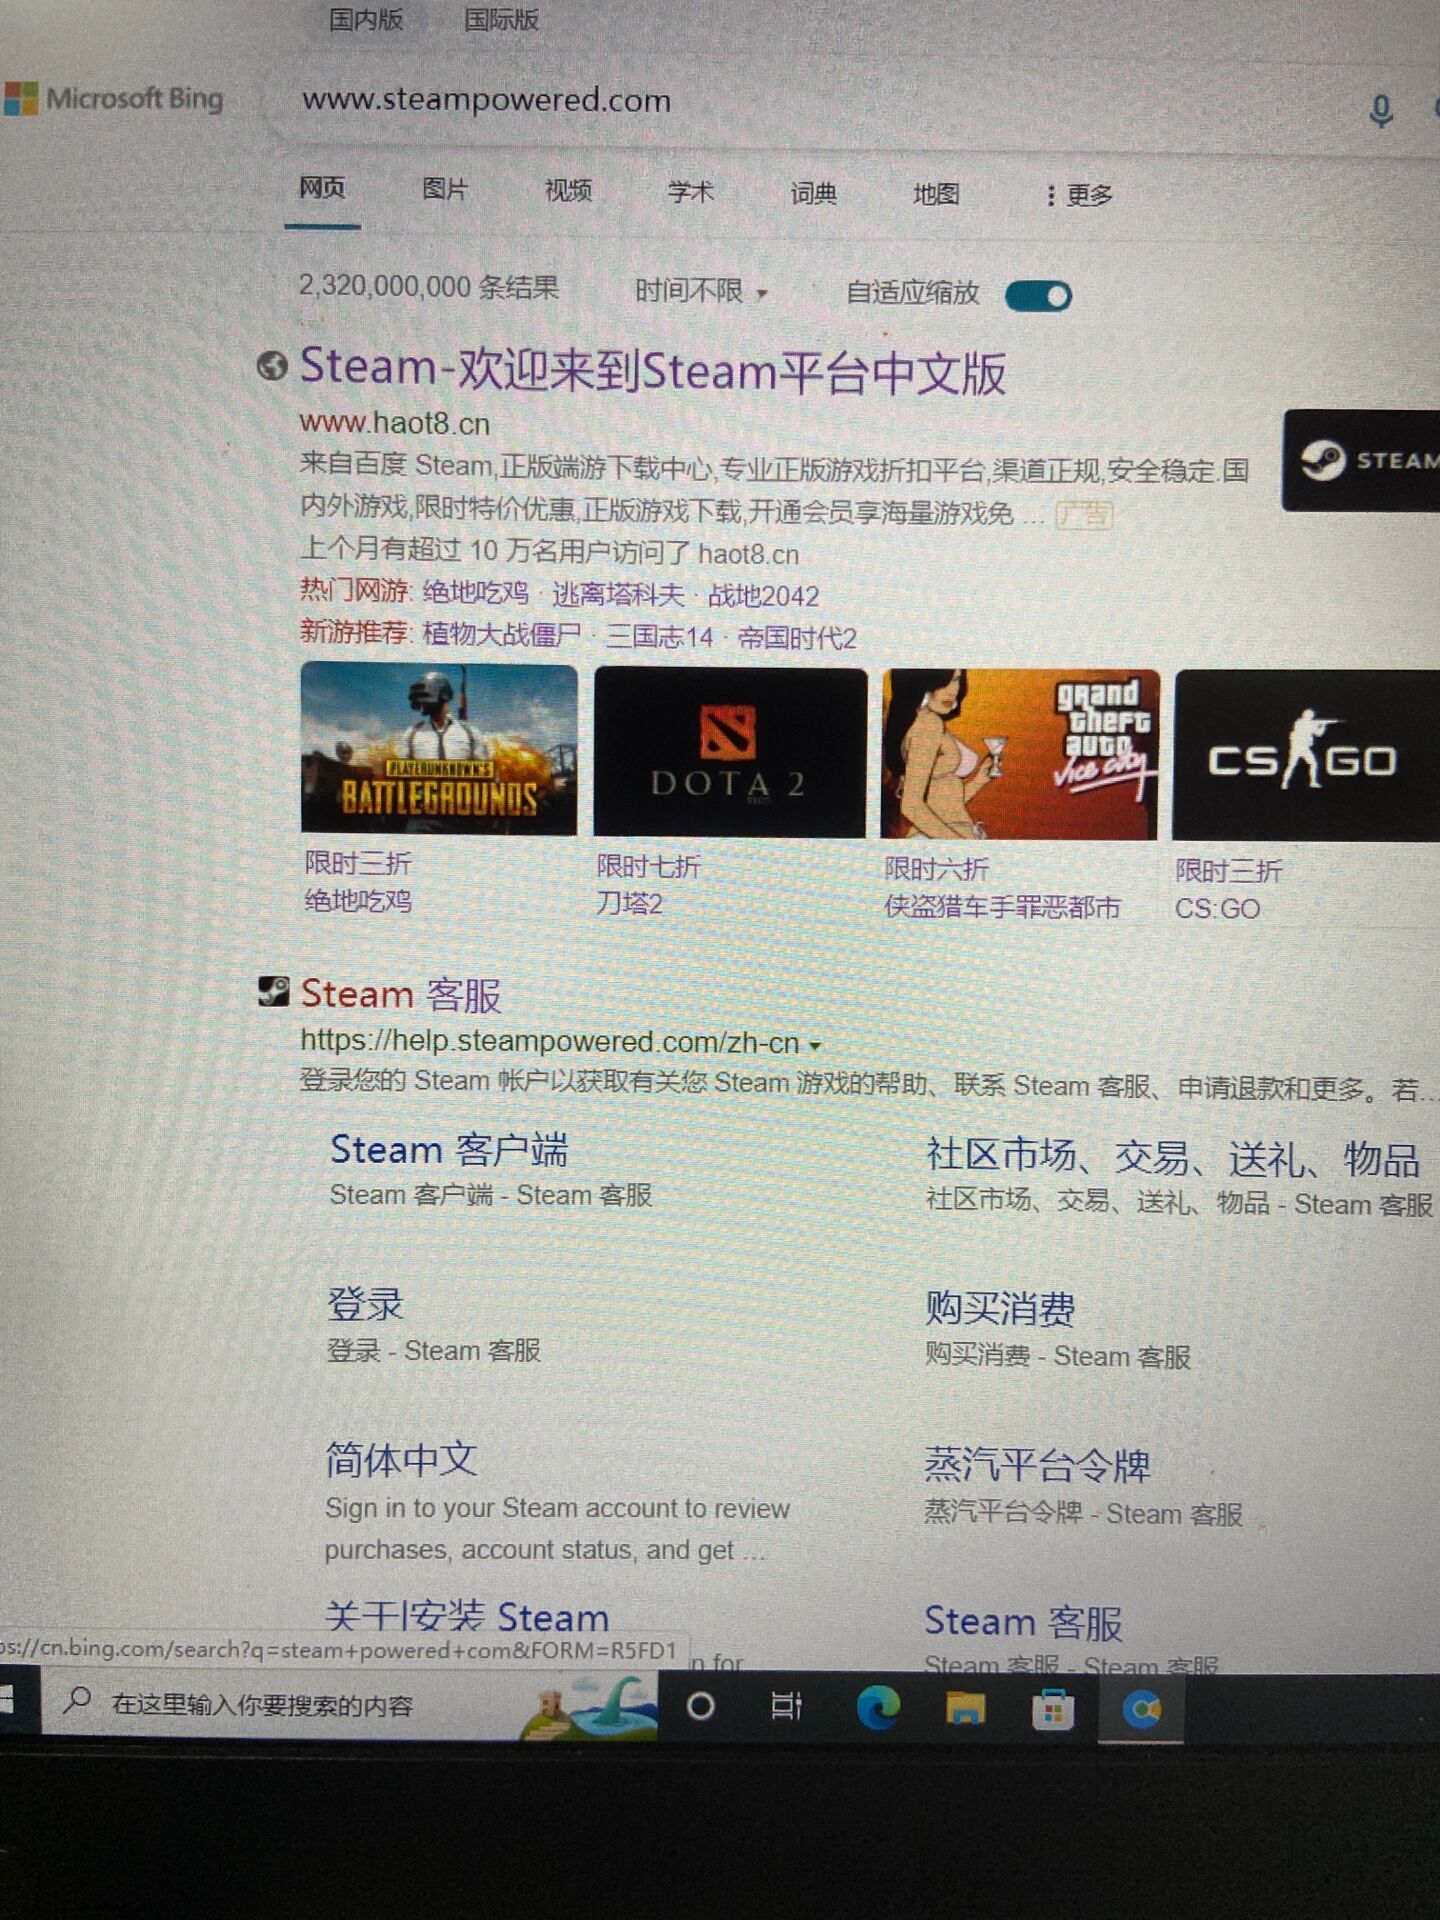Launch Microsoft Edge from the taskbar

878,1707
